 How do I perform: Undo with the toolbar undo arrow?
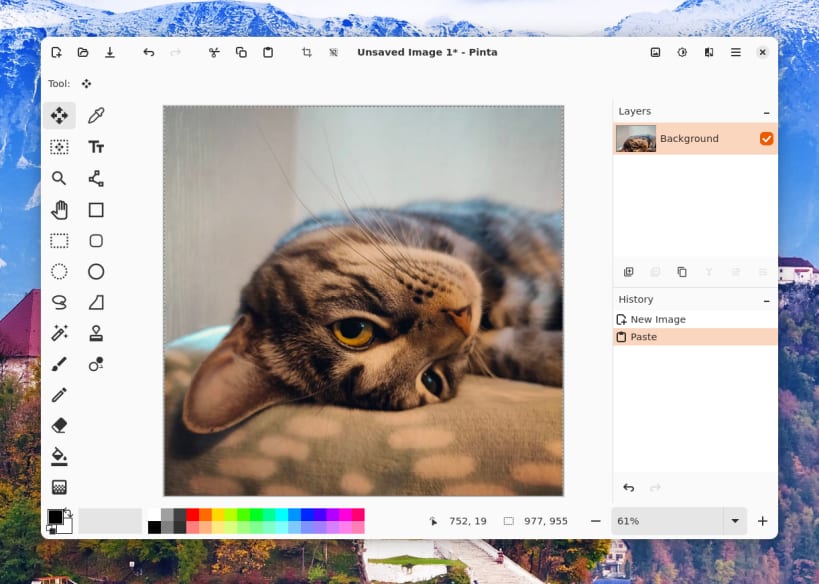coord(148,52)
